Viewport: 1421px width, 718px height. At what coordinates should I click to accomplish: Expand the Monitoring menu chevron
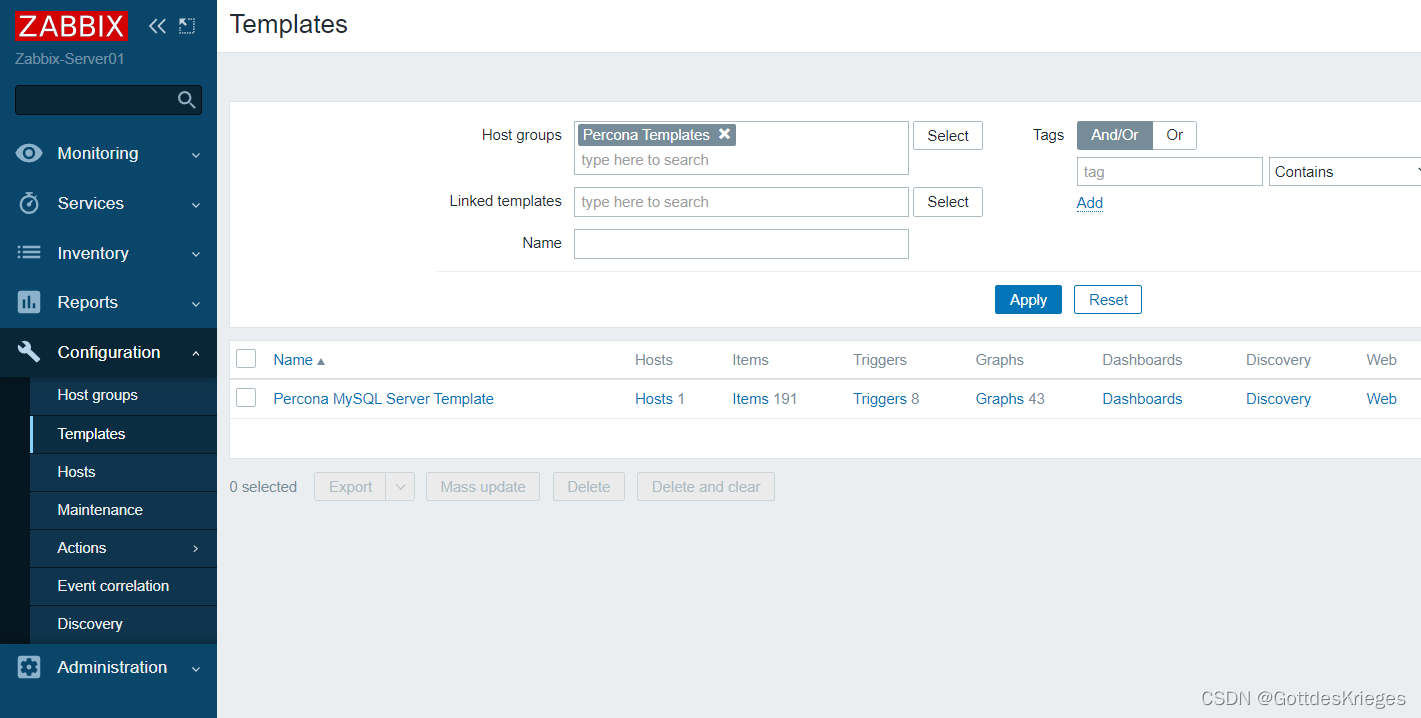point(196,155)
